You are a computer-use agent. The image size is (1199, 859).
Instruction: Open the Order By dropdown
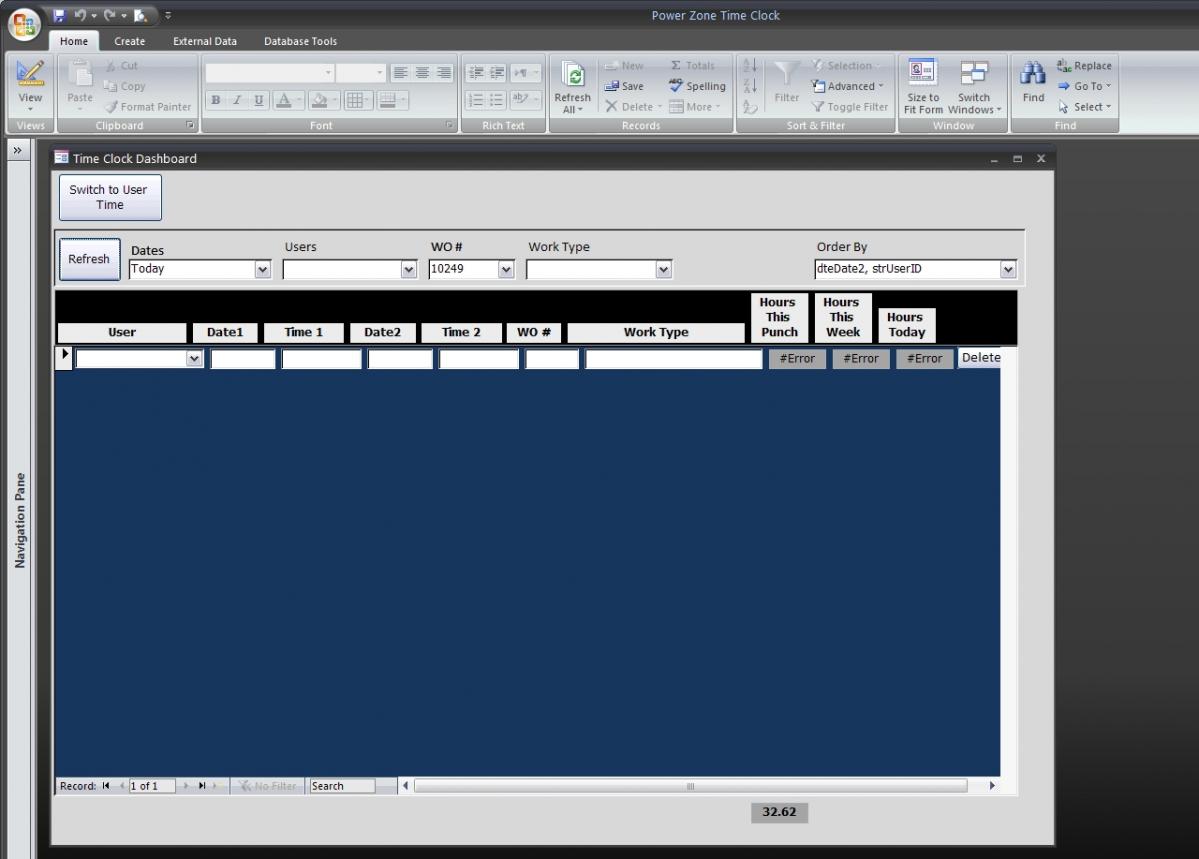pyautogui.click(x=1008, y=269)
